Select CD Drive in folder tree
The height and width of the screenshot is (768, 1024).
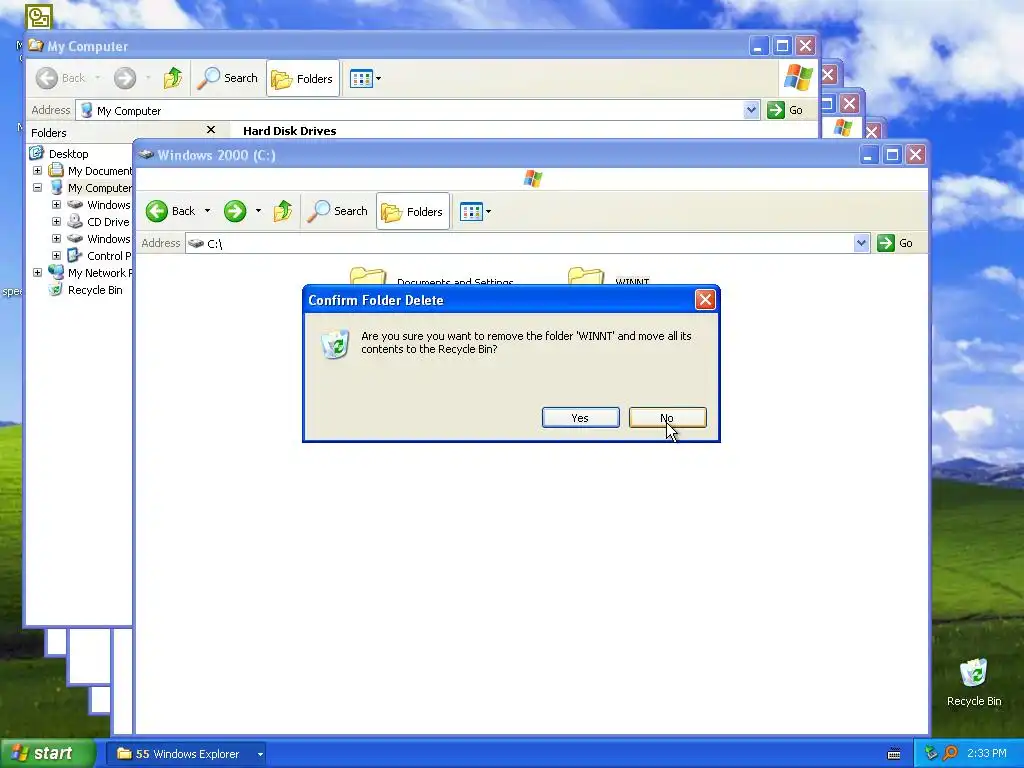coord(108,221)
